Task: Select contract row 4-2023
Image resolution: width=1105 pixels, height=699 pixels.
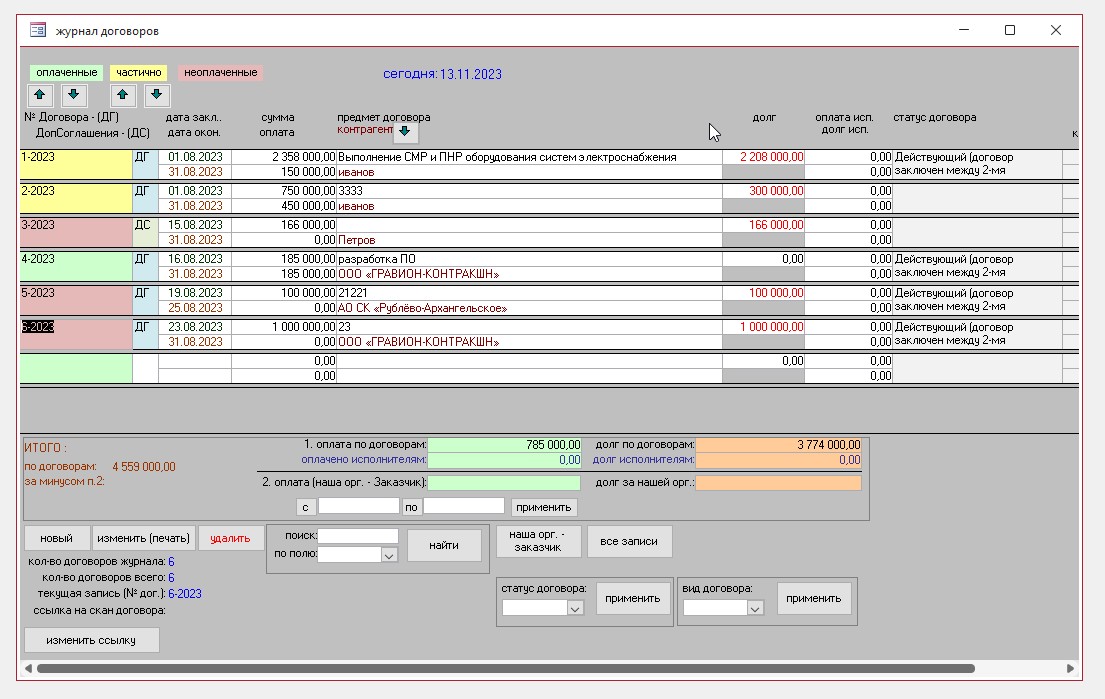Action: [x=76, y=259]
